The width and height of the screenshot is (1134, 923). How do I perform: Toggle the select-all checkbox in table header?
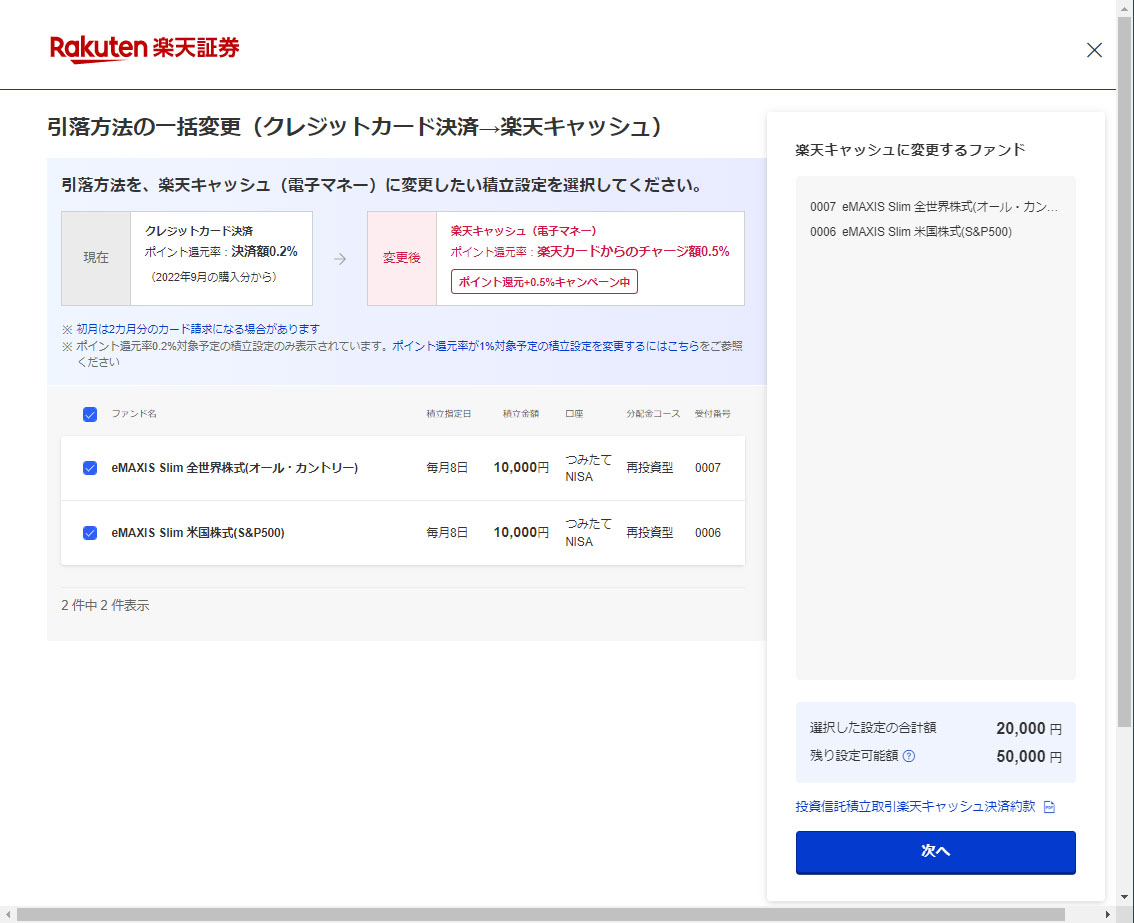(x=90, y=414)
